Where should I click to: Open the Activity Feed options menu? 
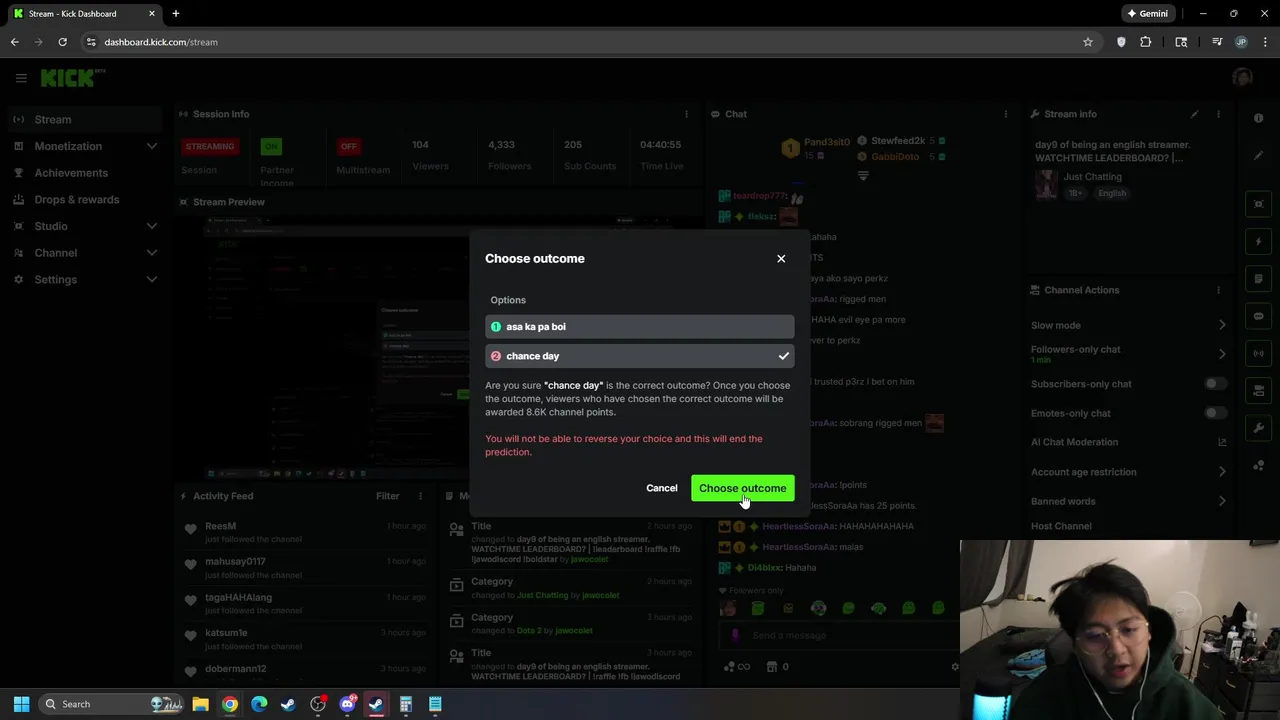(420, 496)
